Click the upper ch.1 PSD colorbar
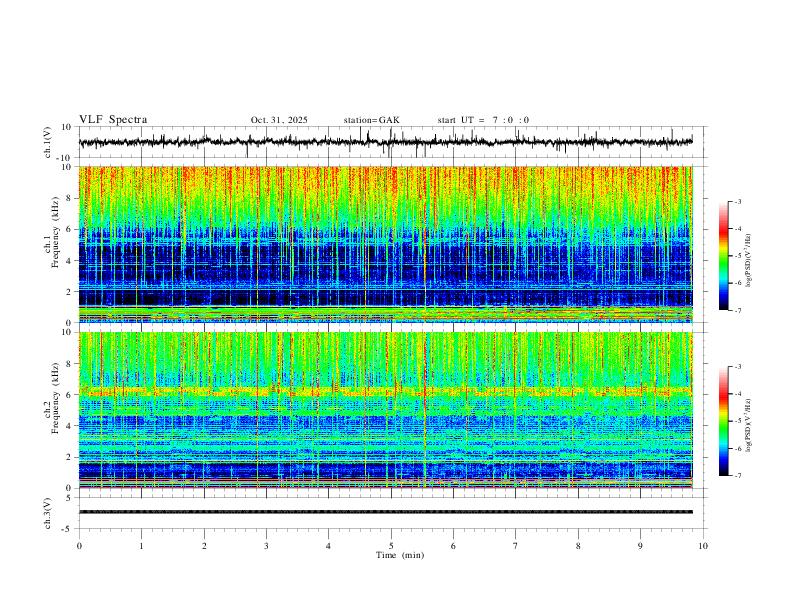The height and width of the screenshot is (612, 792). pos(723,256)
